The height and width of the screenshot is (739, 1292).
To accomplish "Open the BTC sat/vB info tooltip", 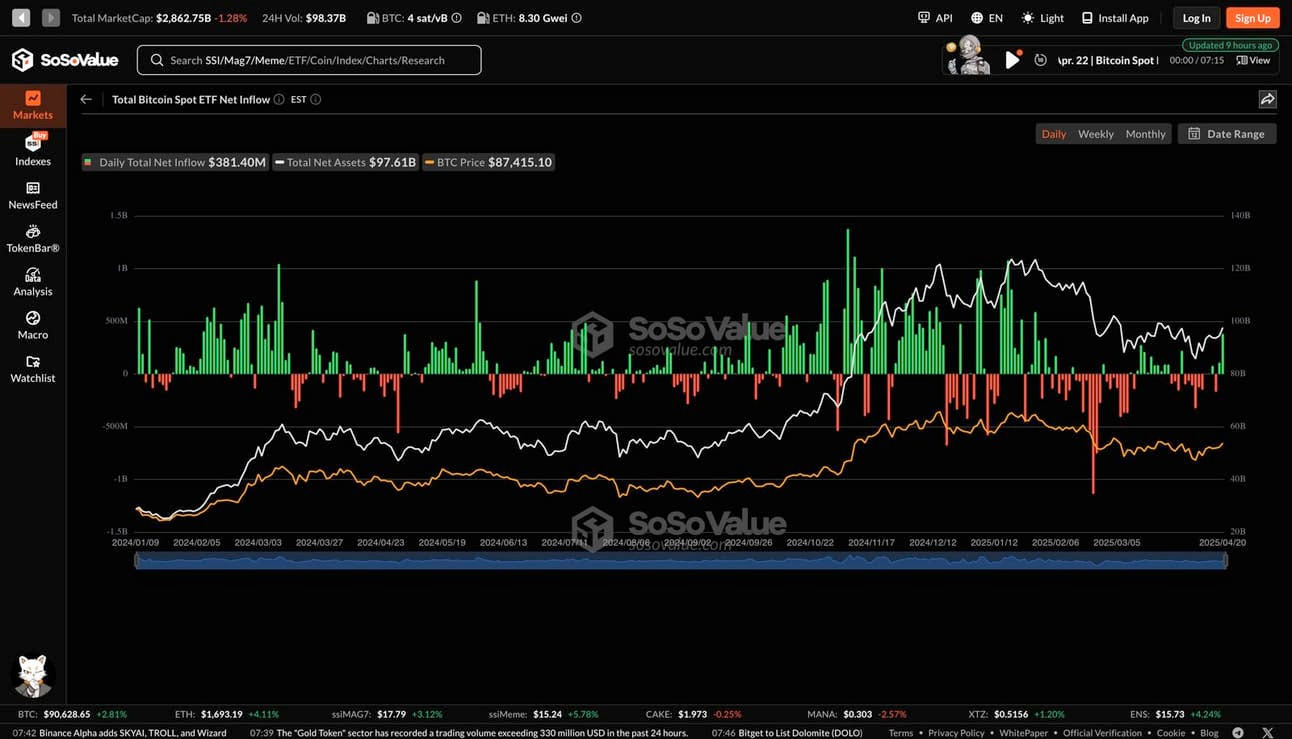I will [455, 17].
